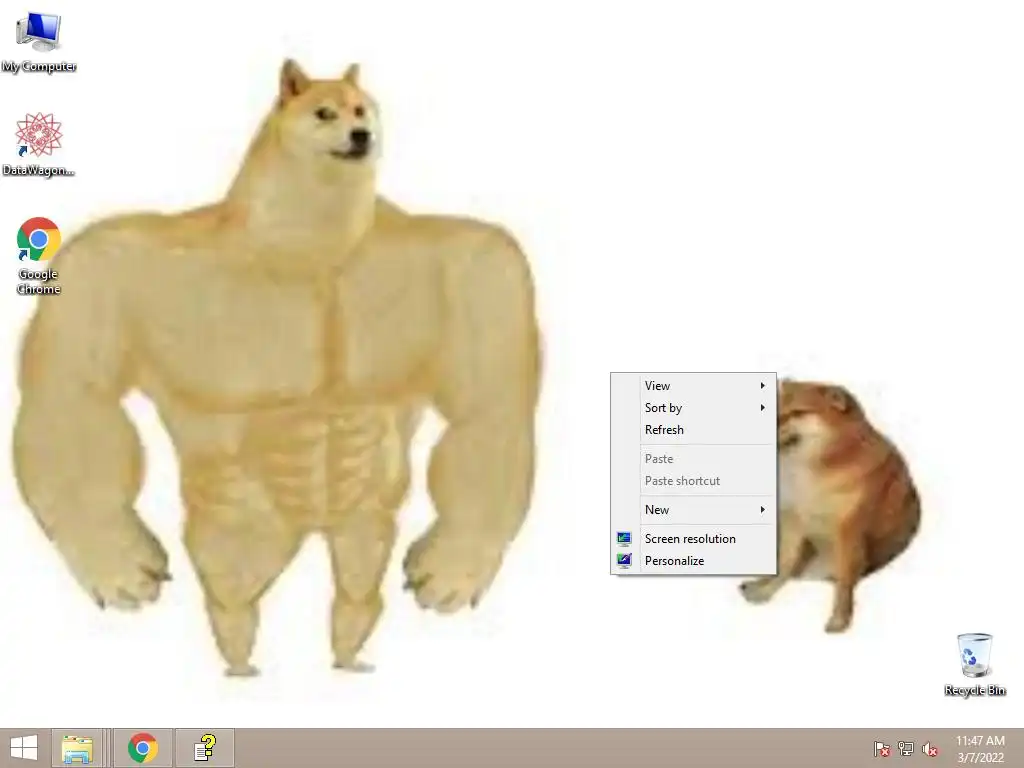Launch File Explorer from the taskbar
The image size is (1024, 768).
pos(77,748)
